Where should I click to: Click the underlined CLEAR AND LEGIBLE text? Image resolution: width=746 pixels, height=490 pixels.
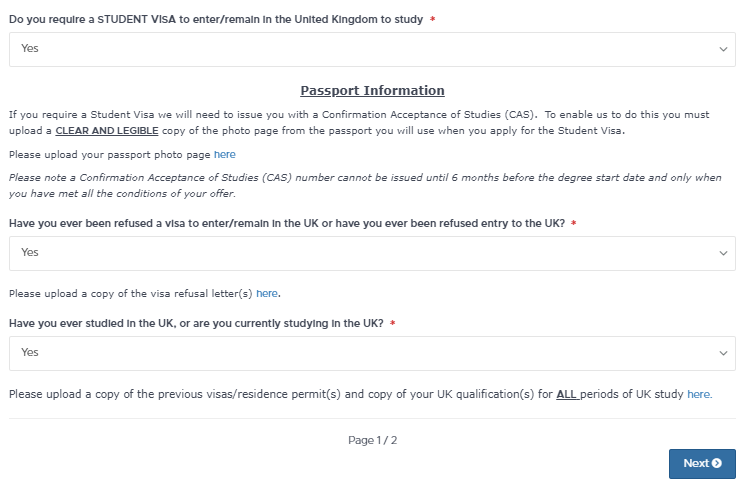coord(107,131)
